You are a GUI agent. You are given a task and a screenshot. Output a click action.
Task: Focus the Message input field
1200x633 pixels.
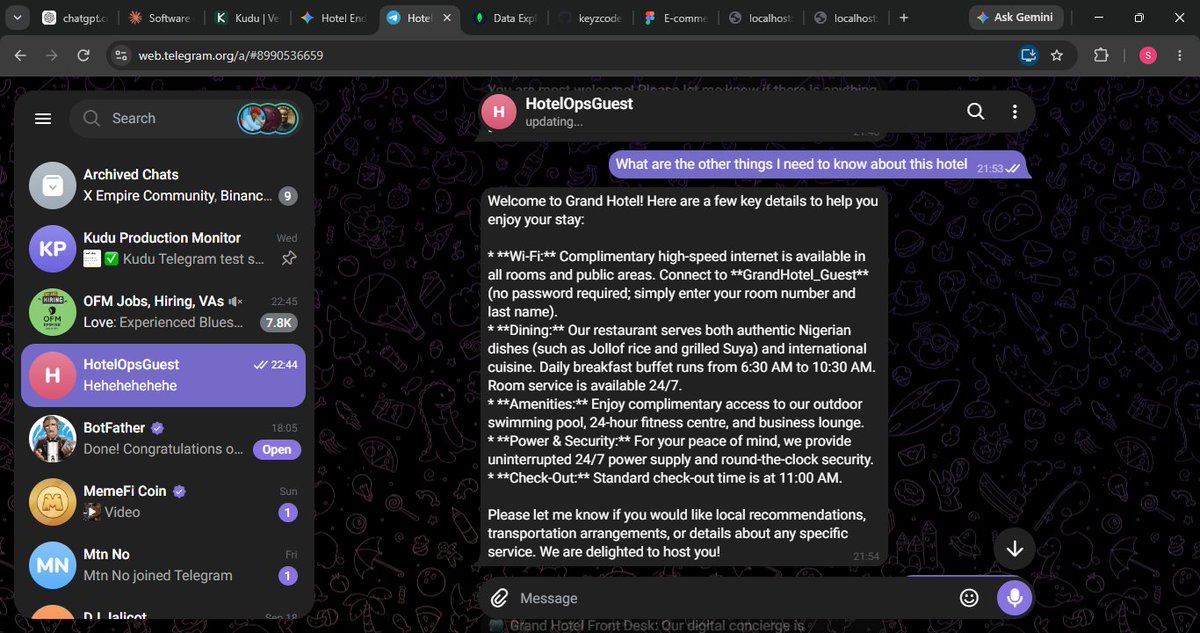[x=730, y=598]
